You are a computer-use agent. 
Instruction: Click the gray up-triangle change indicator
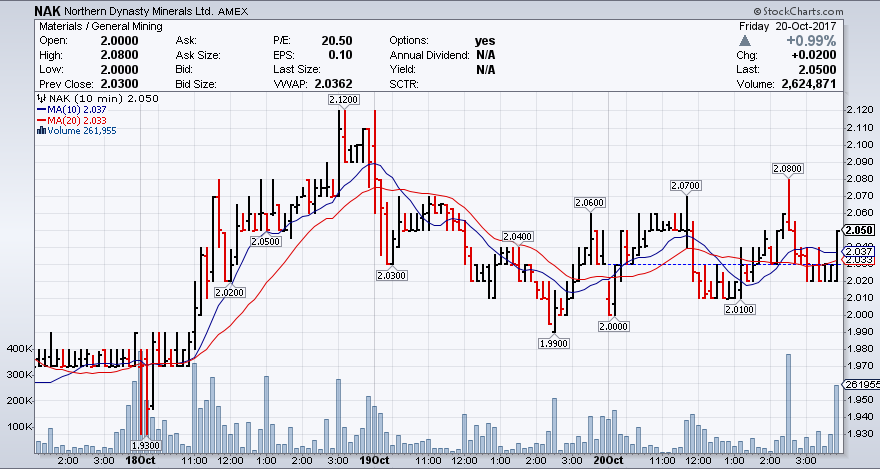pyautogui.click(x=744, y=41)
